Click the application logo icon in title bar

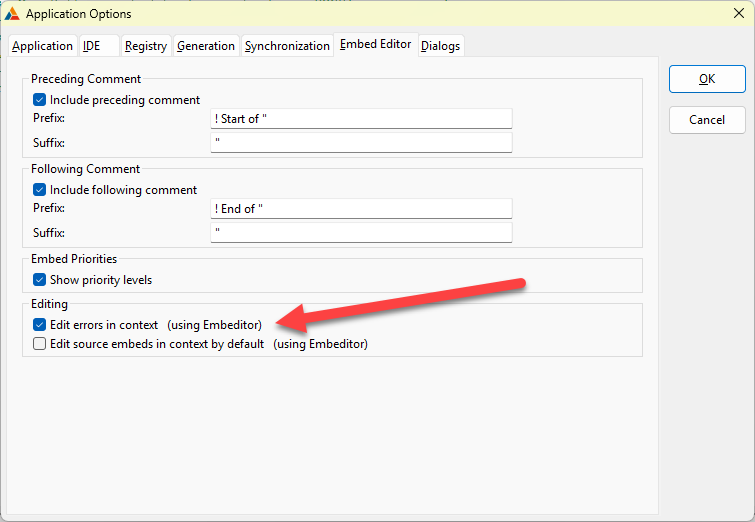13,14
